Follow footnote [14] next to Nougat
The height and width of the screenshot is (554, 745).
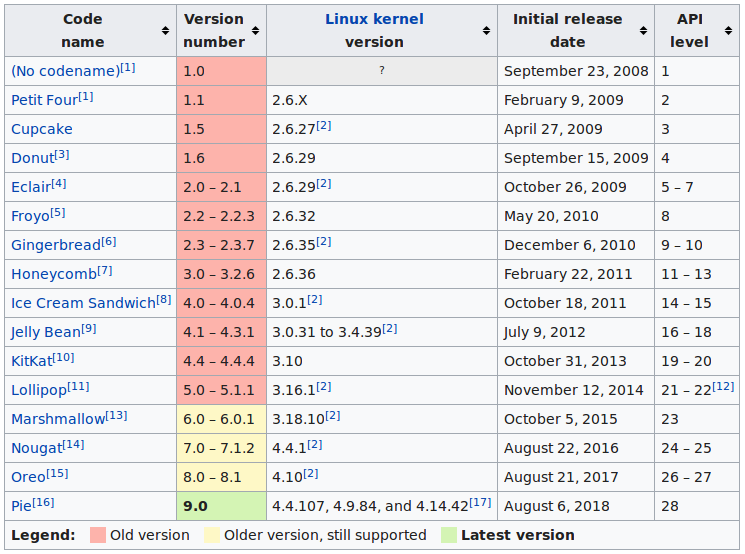(74, 445)
